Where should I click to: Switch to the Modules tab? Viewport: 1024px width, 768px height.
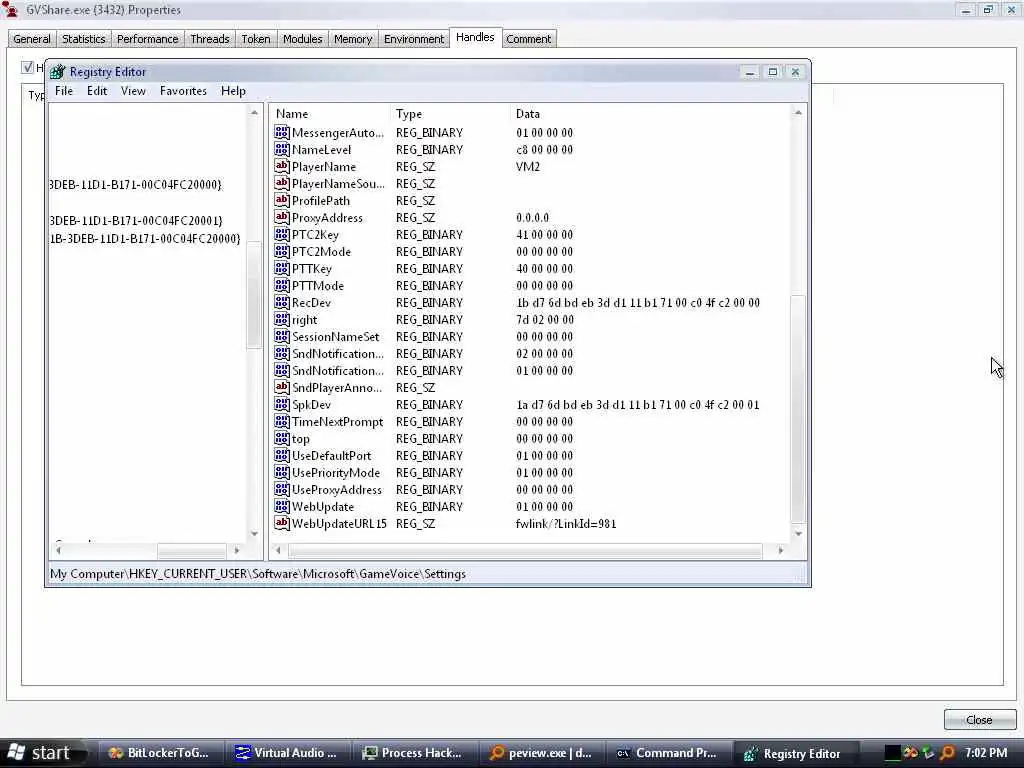pos(302,39)
